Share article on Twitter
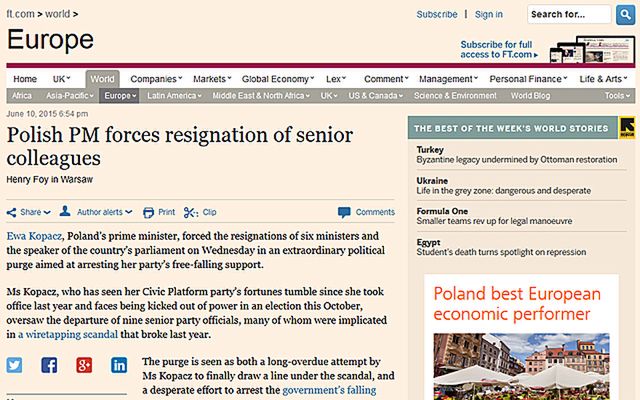Image resolution: width=640 pixels, height=400 pixels. tap(15, 365)
